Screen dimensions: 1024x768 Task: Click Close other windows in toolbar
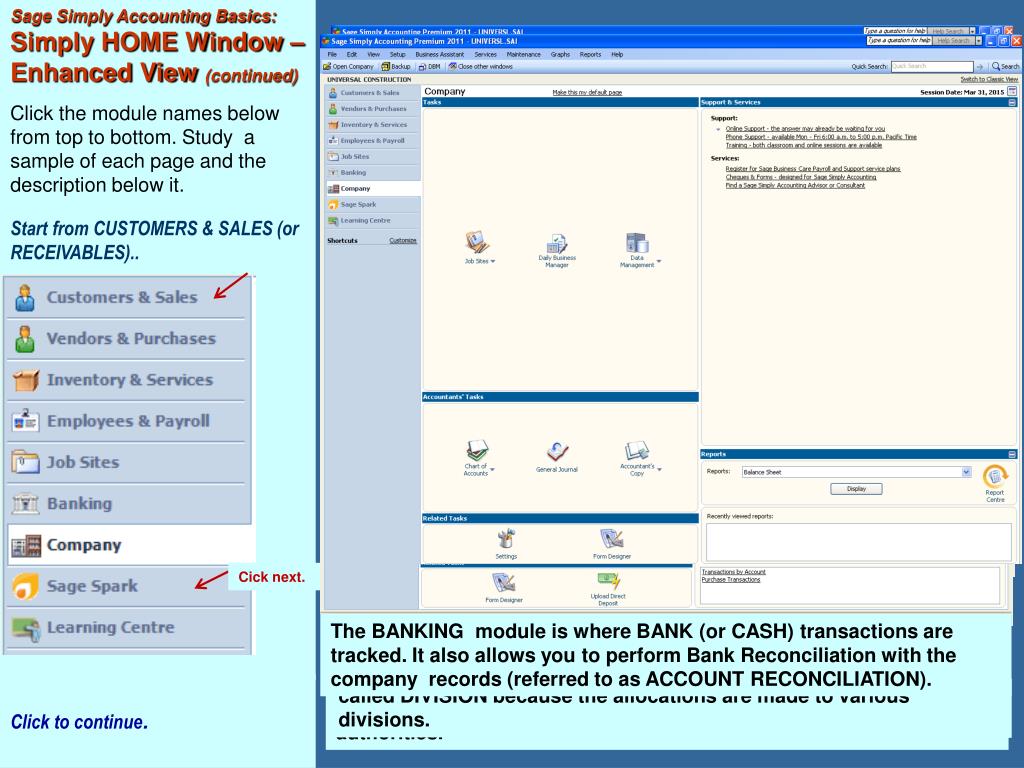pos(480,67)
